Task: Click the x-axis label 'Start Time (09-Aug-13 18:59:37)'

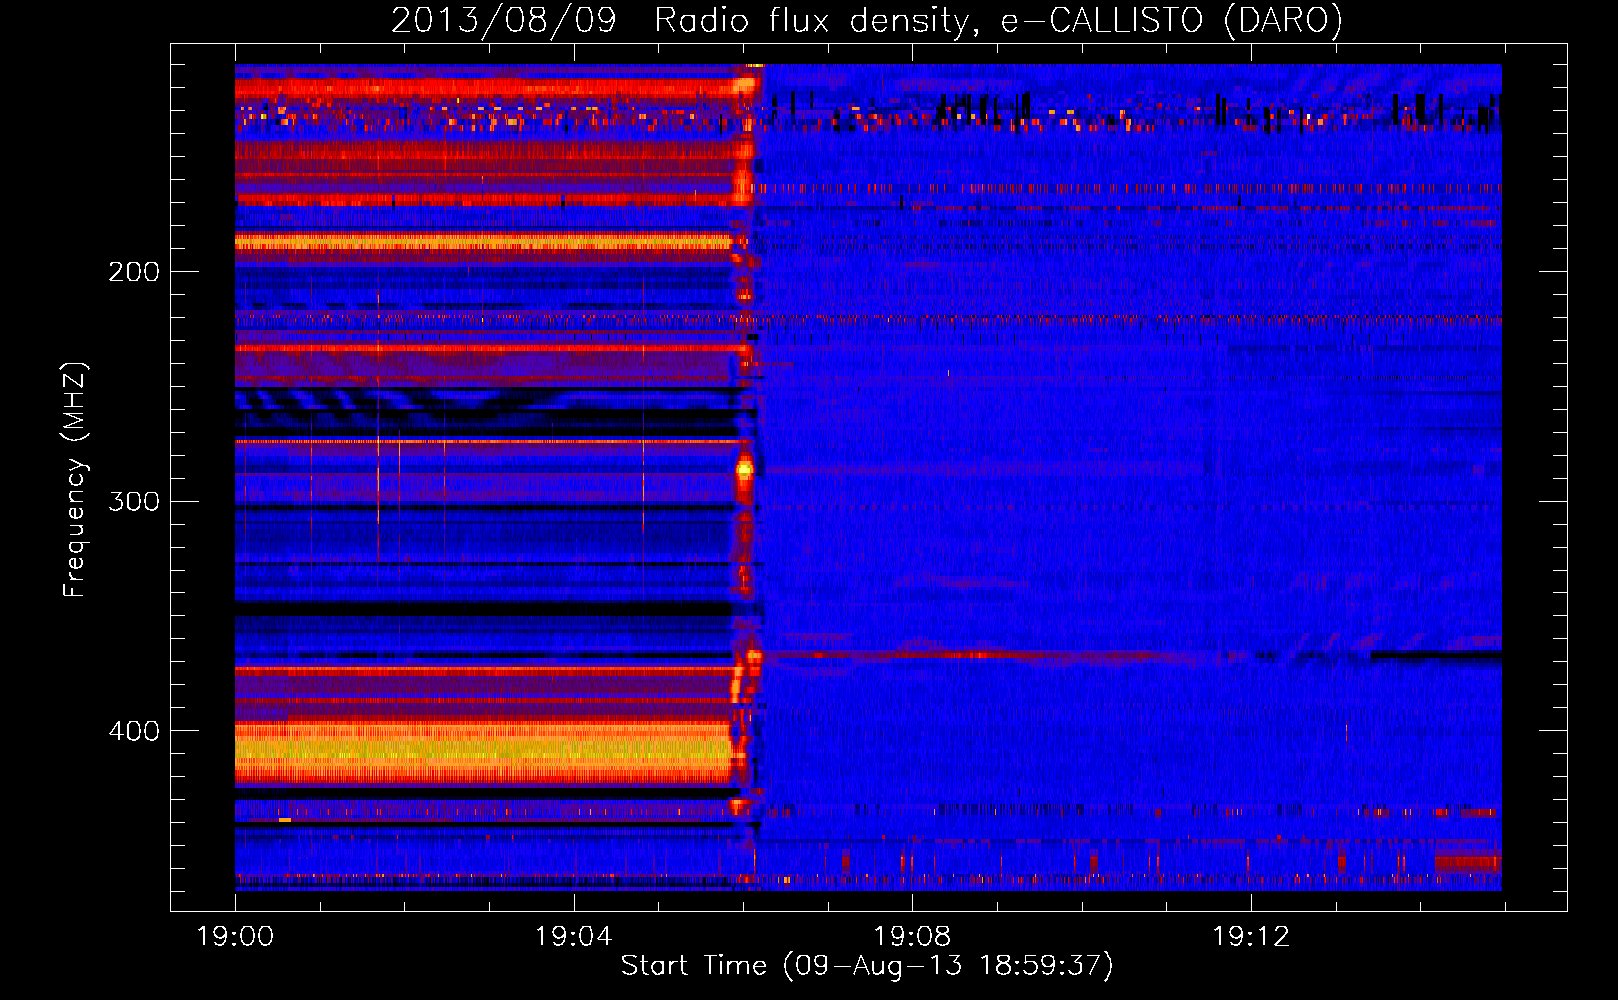Action: tap(867, 966)
